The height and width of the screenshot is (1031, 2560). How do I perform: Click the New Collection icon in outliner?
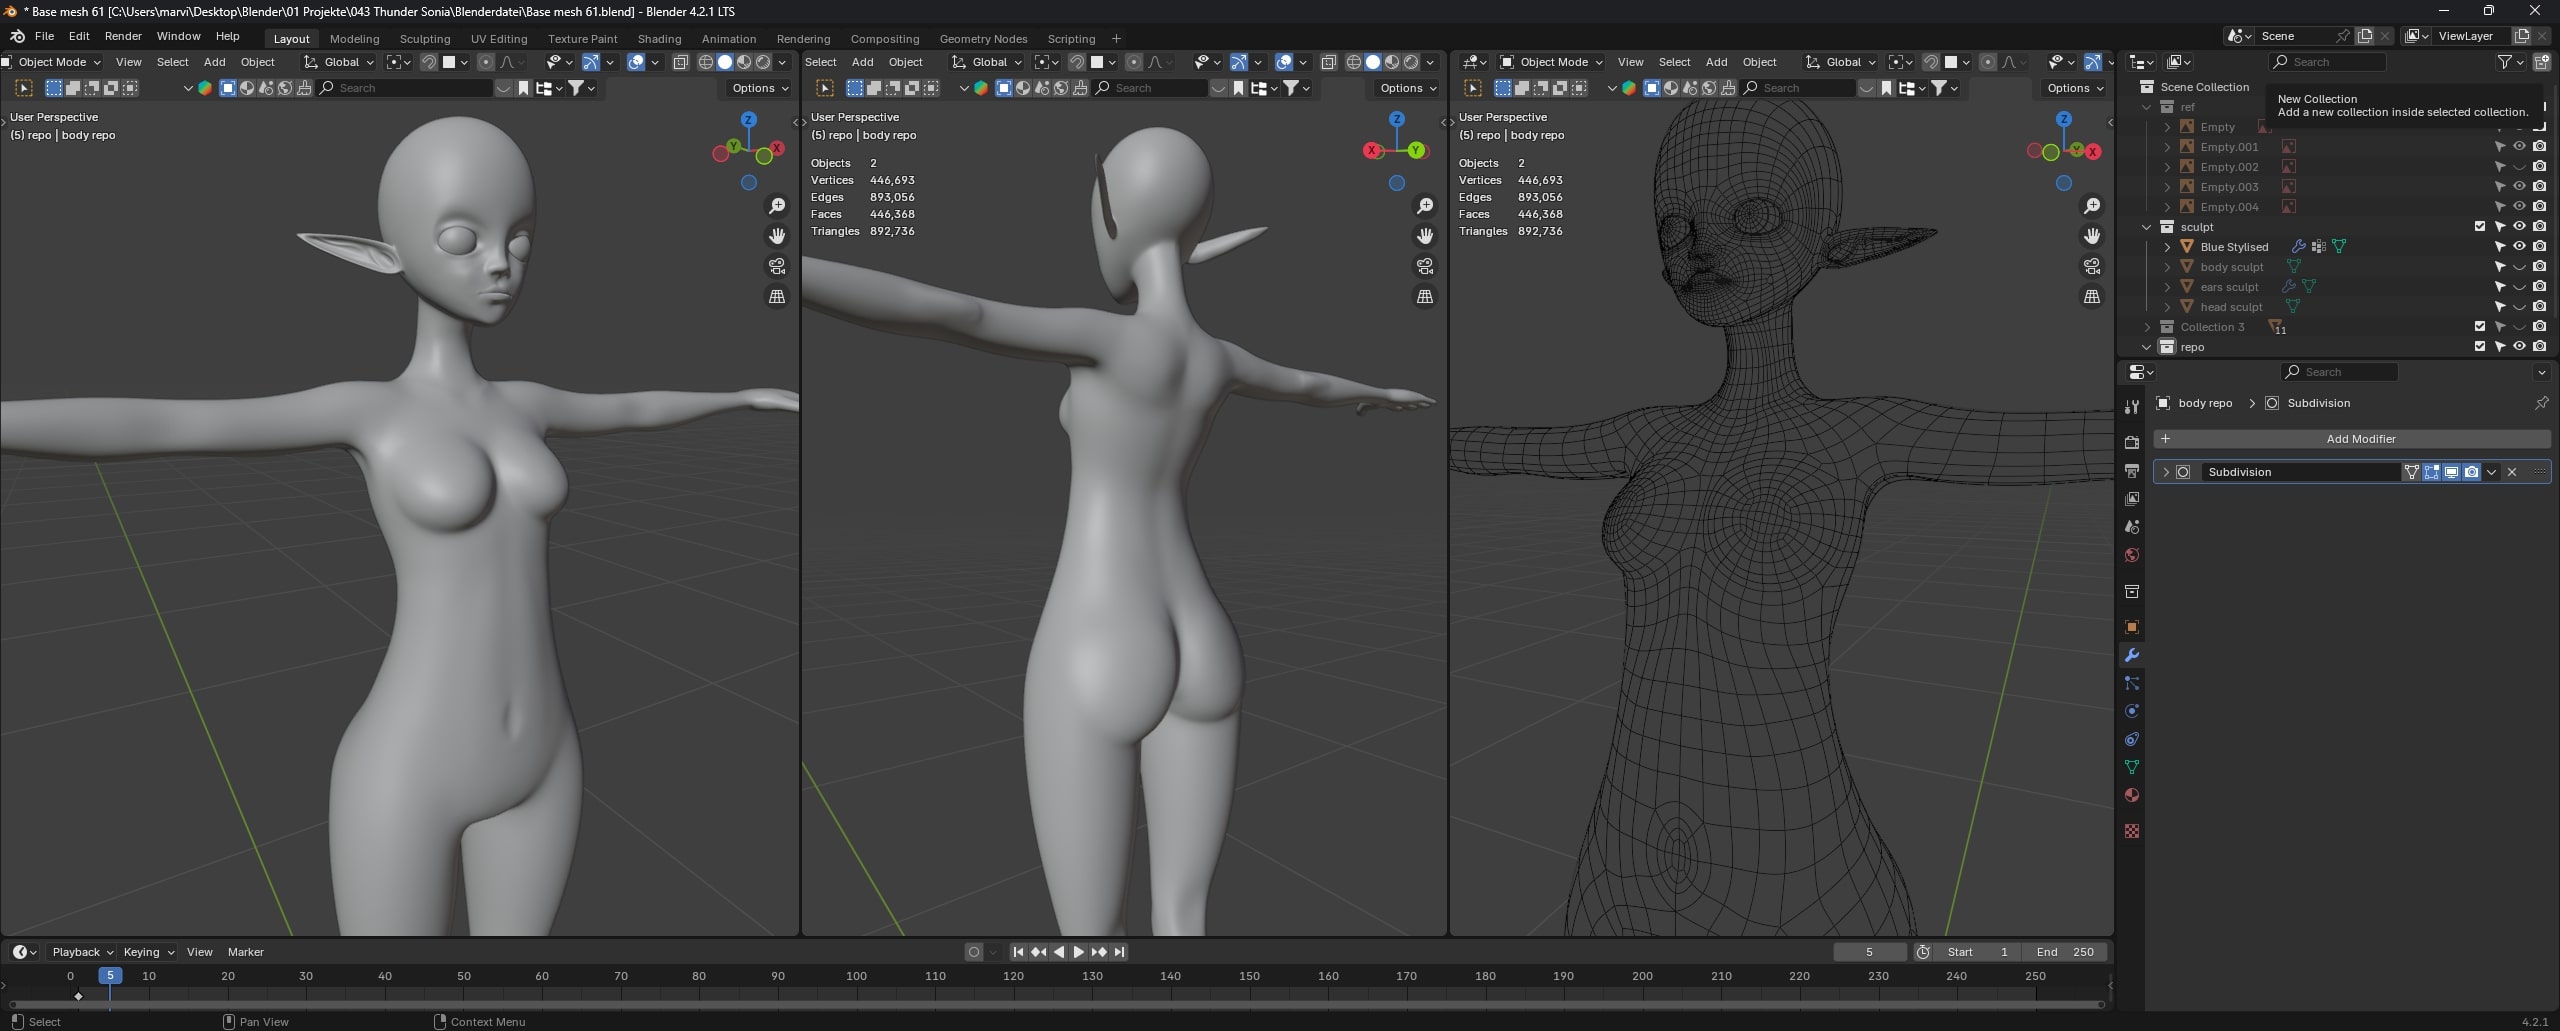coord(2541,62)
